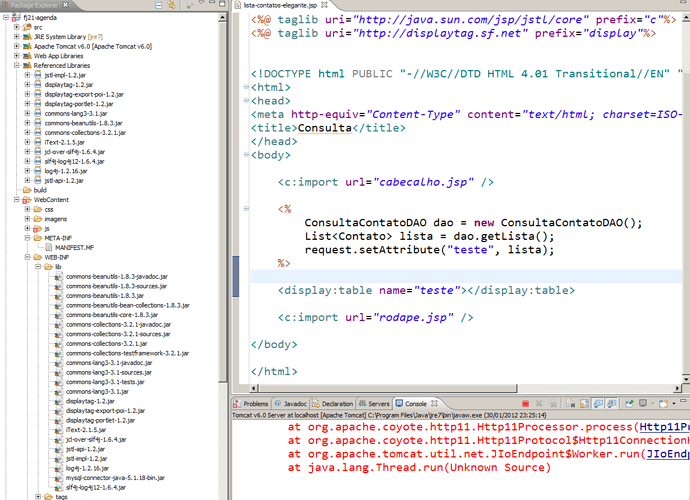The image size is (690, 500).
Task: Place cursor on display:table tag line
Action: point(426,290)
